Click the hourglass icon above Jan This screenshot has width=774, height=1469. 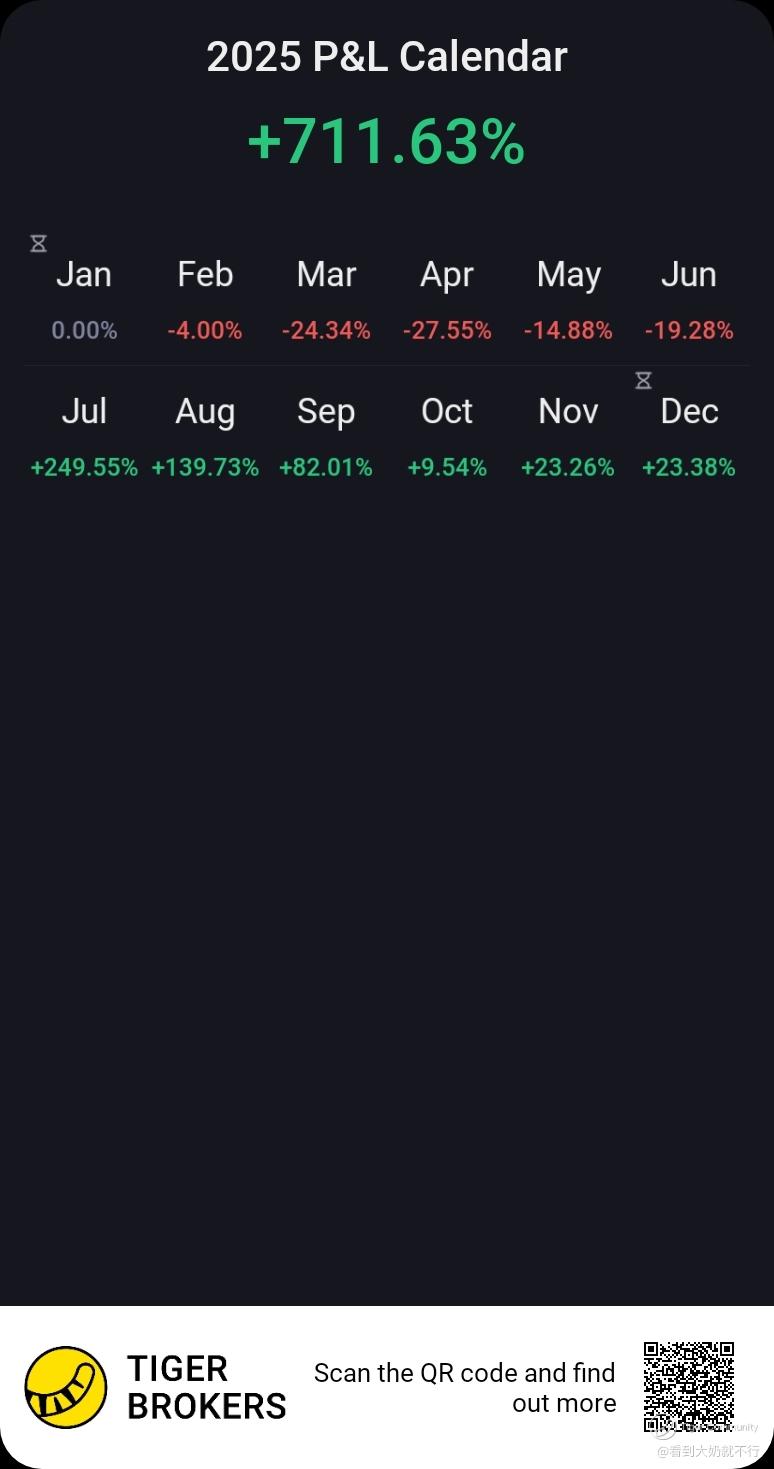38,243
